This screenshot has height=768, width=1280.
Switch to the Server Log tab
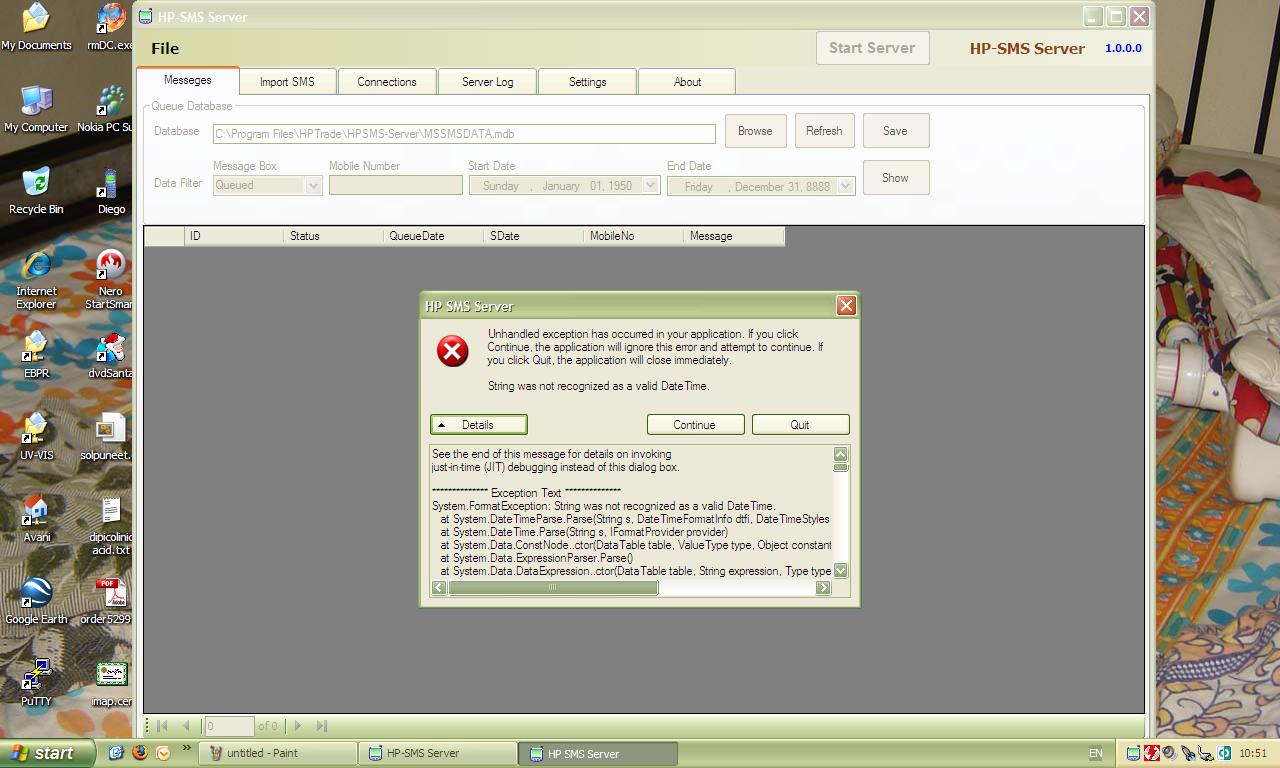click(x=487, y=82)
